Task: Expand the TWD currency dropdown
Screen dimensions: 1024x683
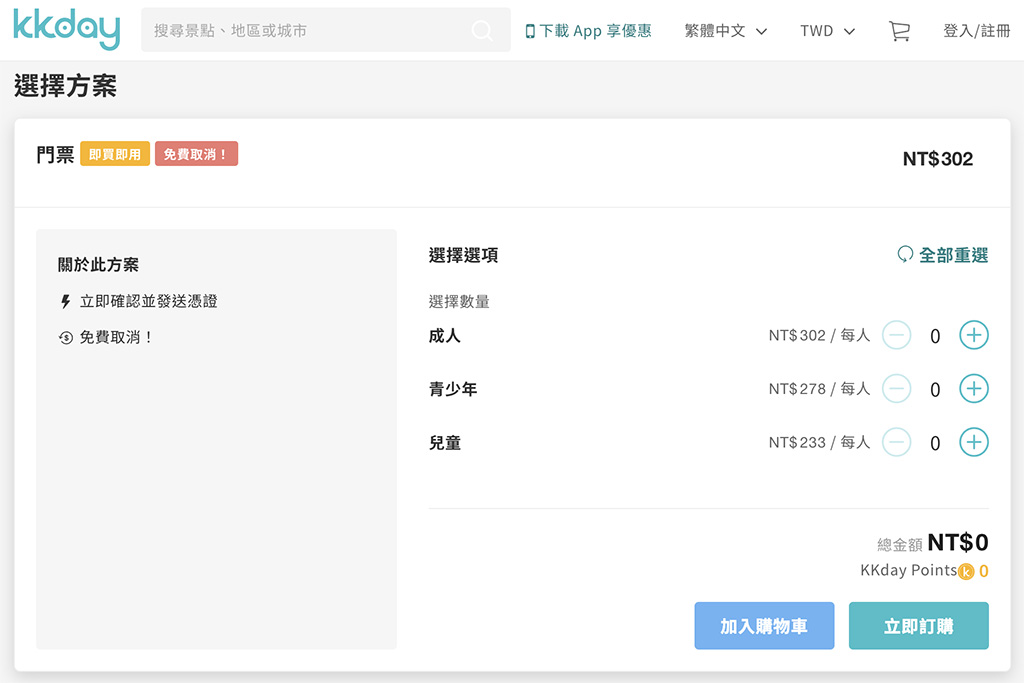Action: [827, 31]
